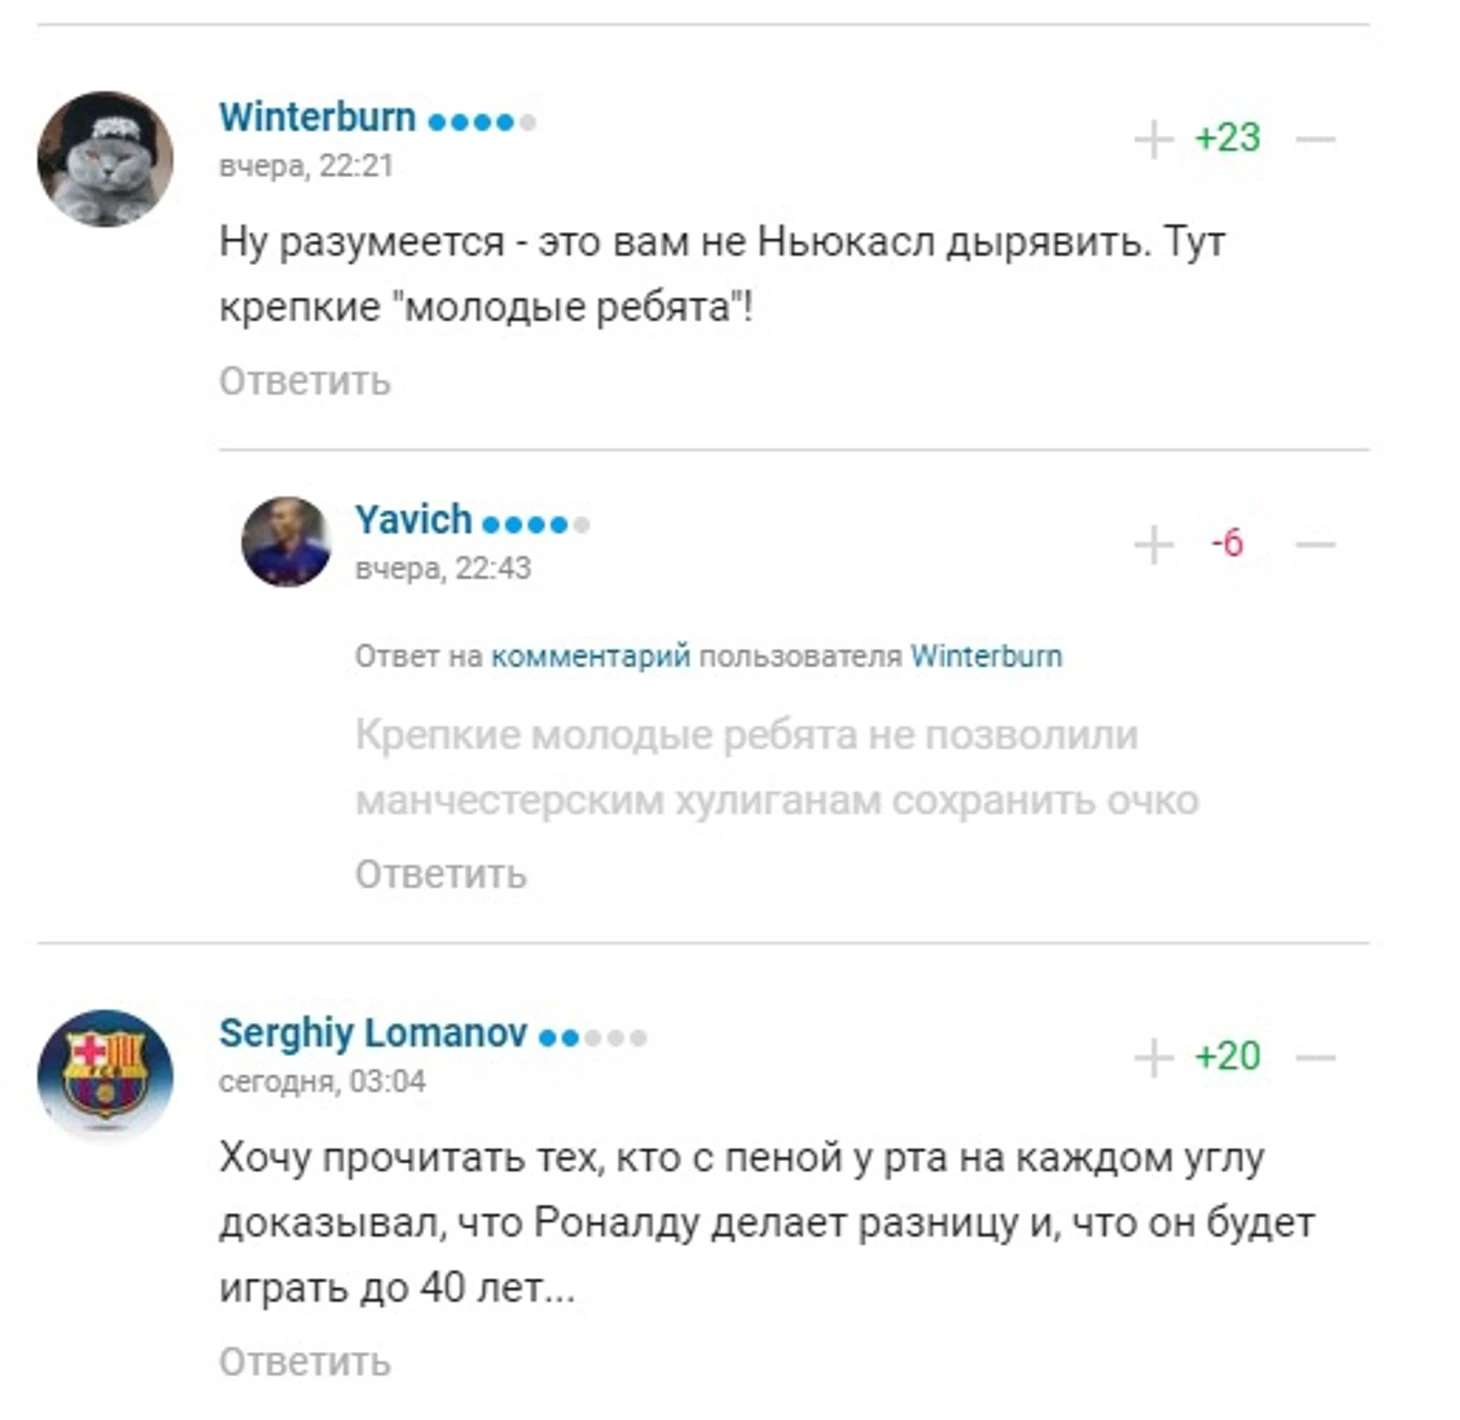
Task: Open Yavich's user profile link
Action: [413, 520]
